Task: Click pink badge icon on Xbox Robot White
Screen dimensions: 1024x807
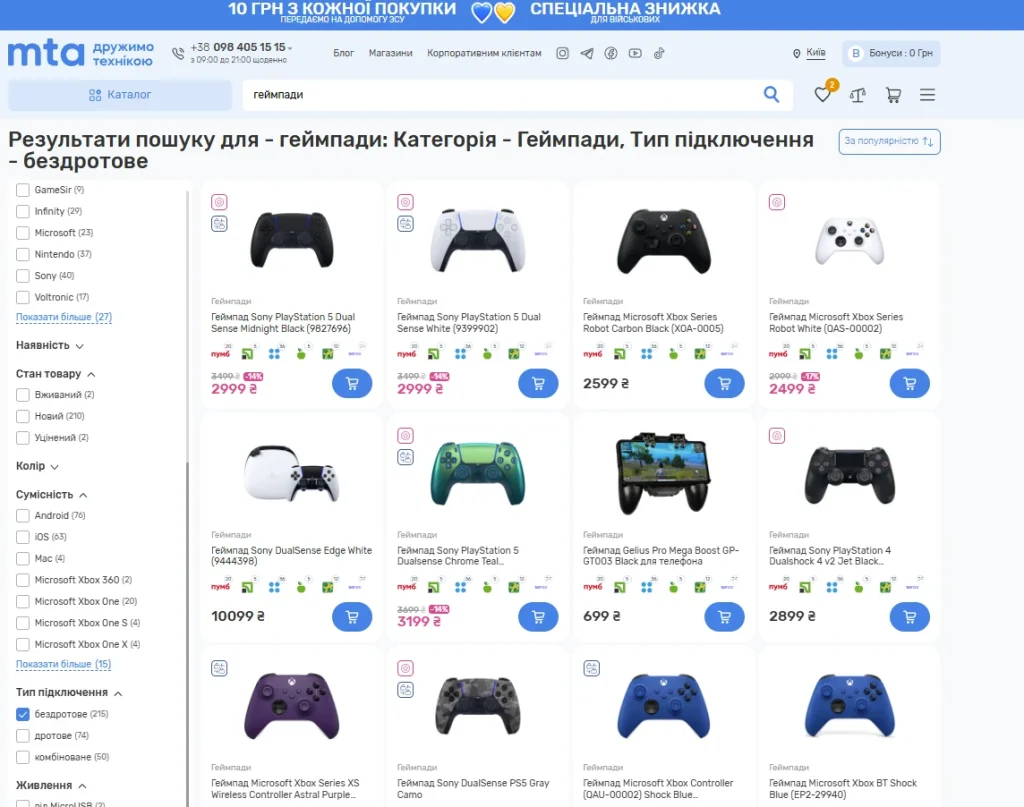Action: tap(777, 202)
